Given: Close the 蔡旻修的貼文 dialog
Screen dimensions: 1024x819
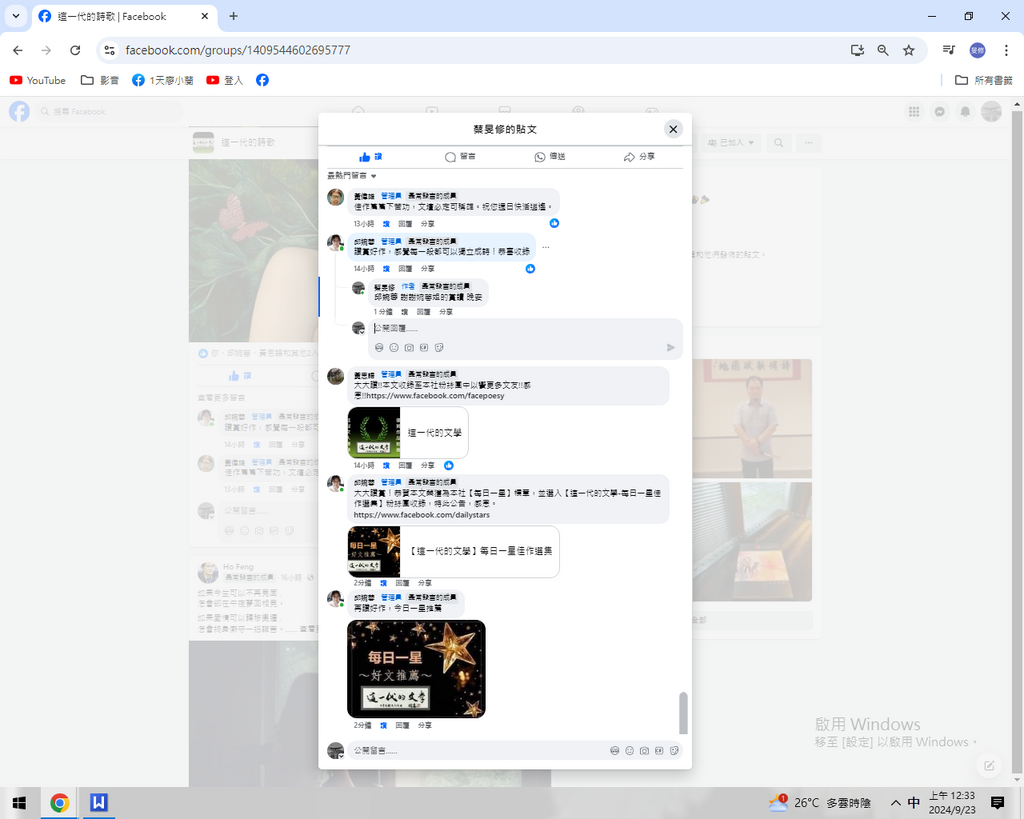Looking at the screenshot, I should (673, 129).
